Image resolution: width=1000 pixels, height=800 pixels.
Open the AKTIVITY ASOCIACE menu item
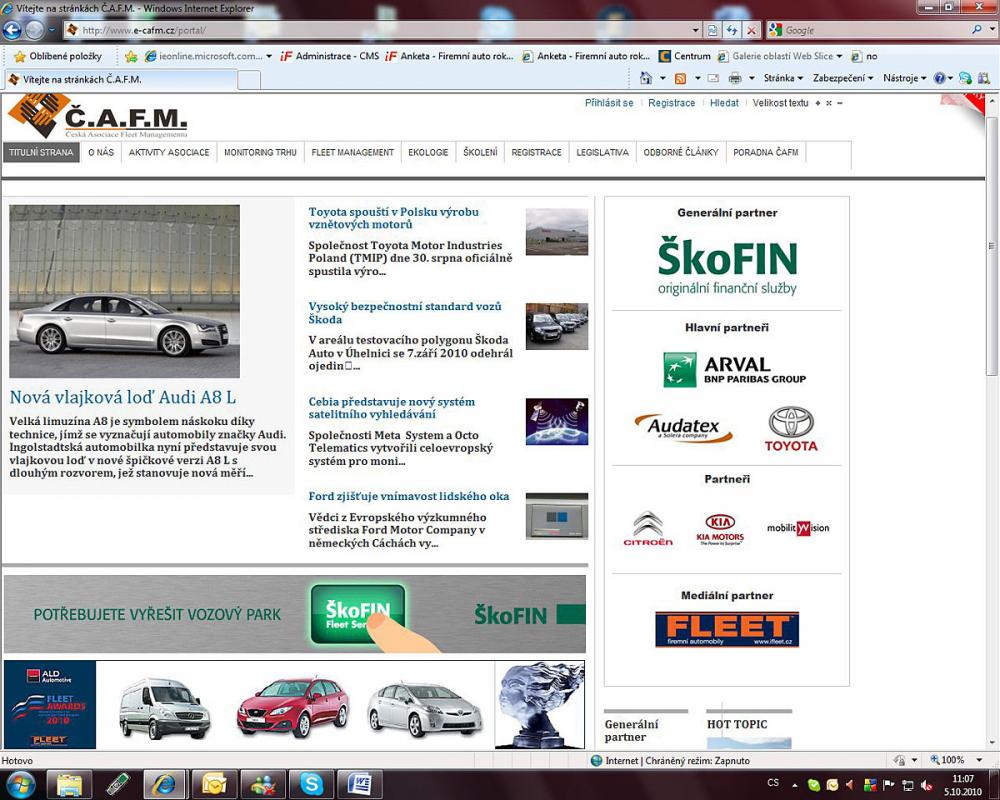pos(169,152)
